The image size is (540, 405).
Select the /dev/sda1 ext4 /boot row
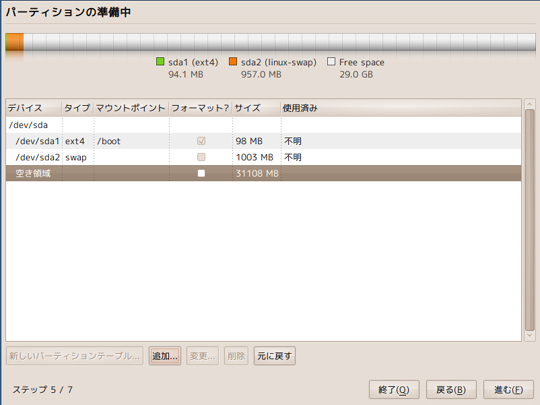[x=263, y=141]
